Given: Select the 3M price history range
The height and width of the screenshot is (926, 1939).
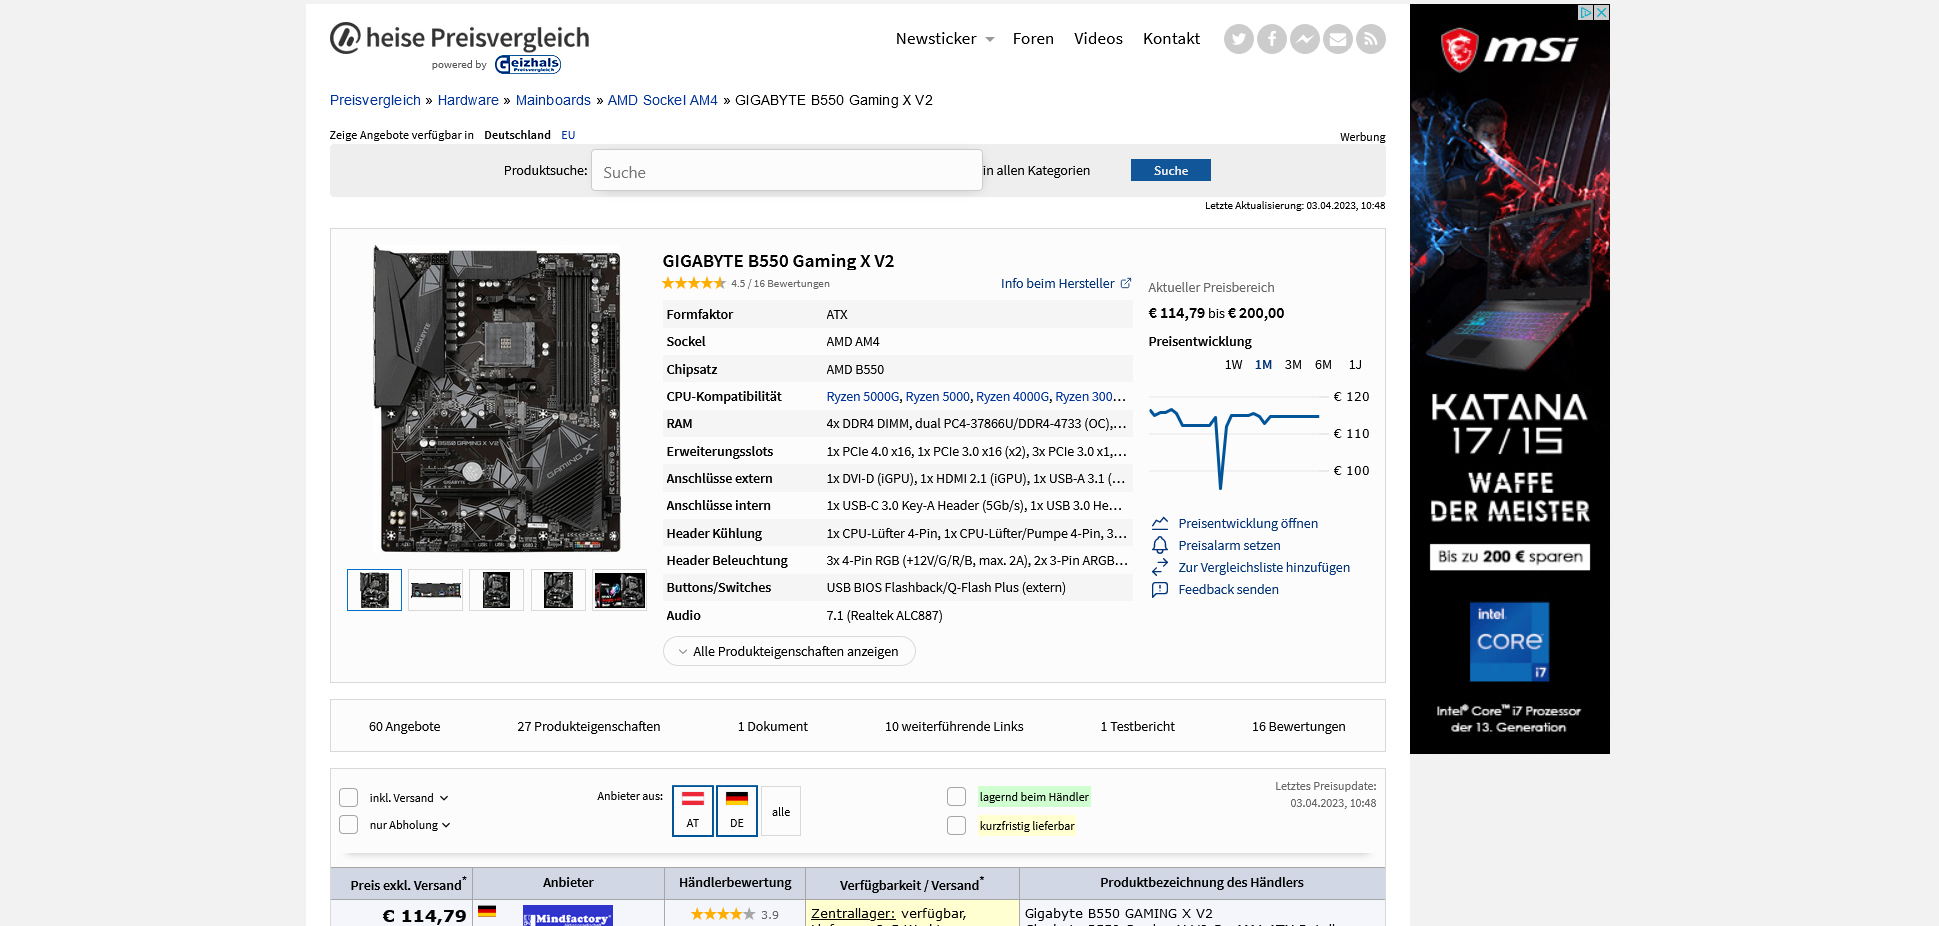Looking at the screenshot, I should click(x=1293, y=365).
